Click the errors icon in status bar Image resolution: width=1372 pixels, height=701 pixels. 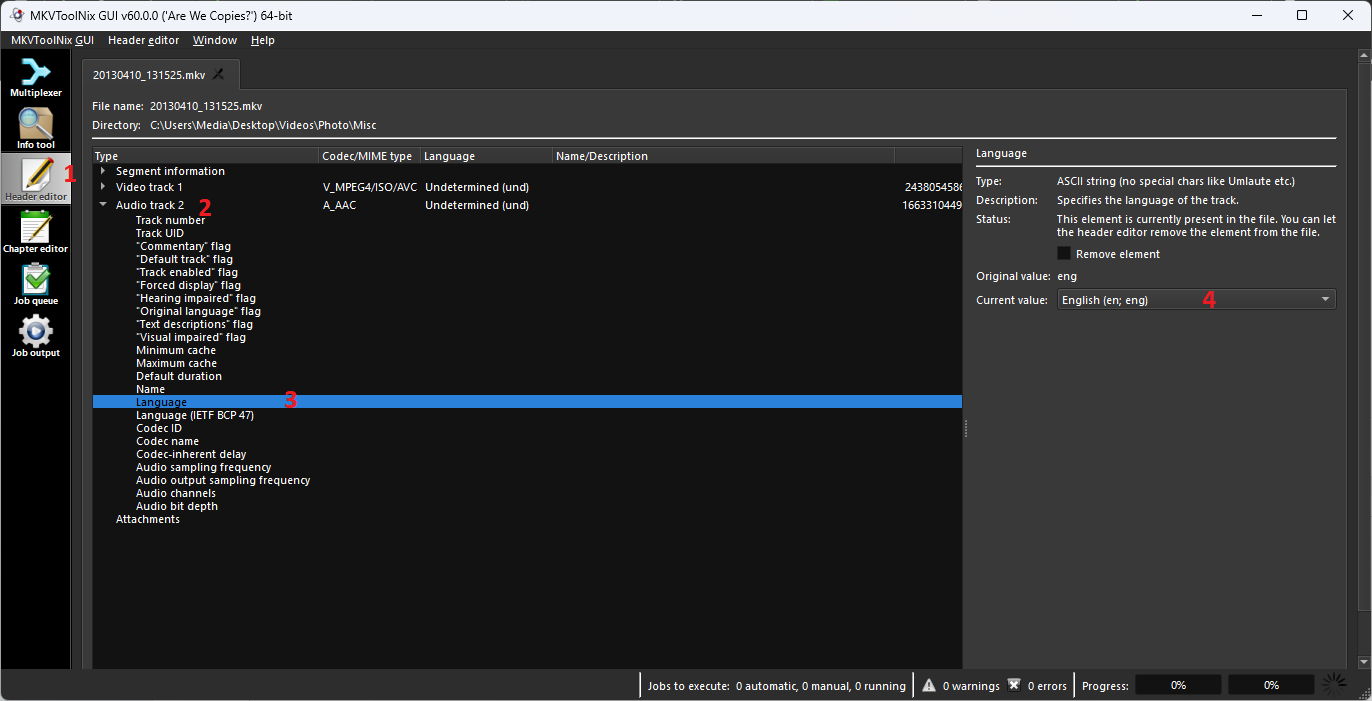[x=1014, y=686]
